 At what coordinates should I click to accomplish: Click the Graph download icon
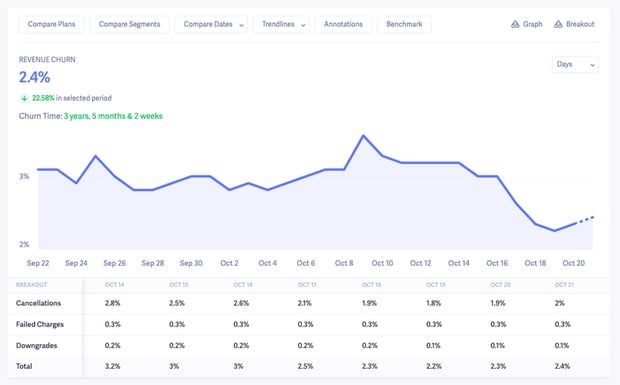pyautogui.click(x=515, y=24)
